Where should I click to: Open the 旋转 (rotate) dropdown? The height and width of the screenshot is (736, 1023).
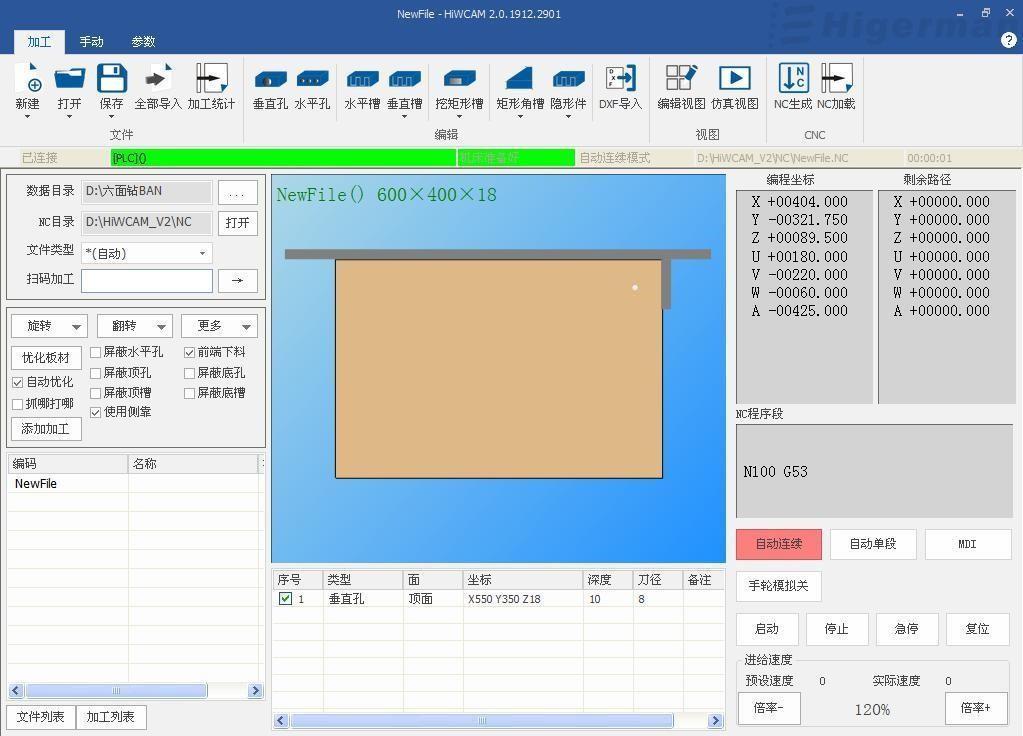50,326
